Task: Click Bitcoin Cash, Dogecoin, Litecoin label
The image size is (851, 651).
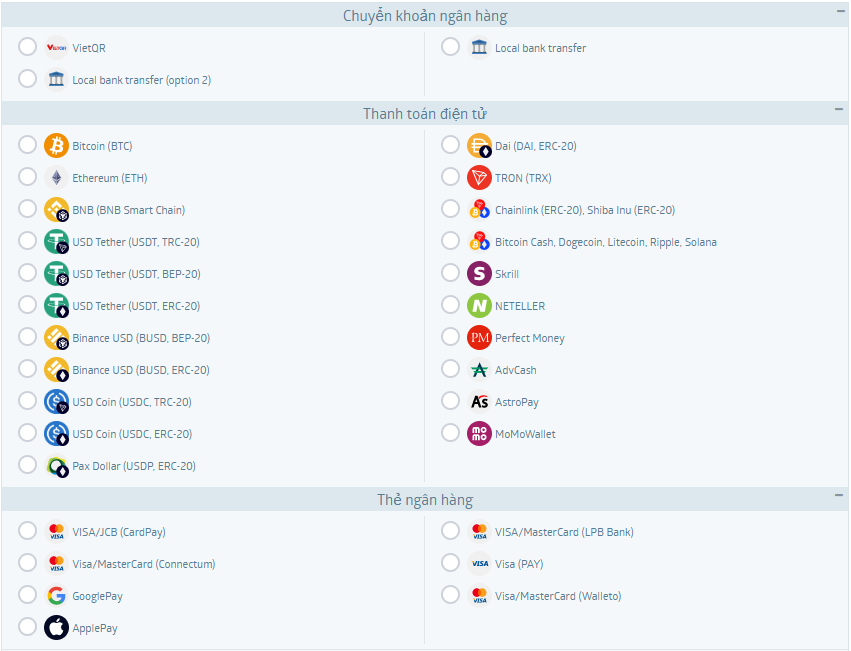Action: [606, 242]
